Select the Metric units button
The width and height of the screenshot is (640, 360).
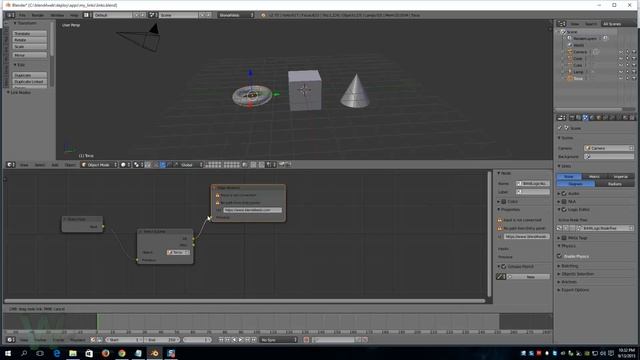pos(594,176)
